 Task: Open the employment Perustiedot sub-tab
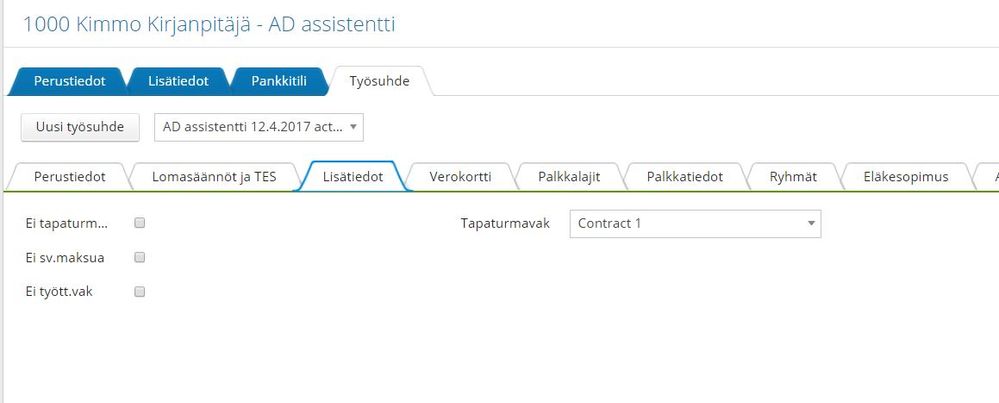tap(69, 176)
